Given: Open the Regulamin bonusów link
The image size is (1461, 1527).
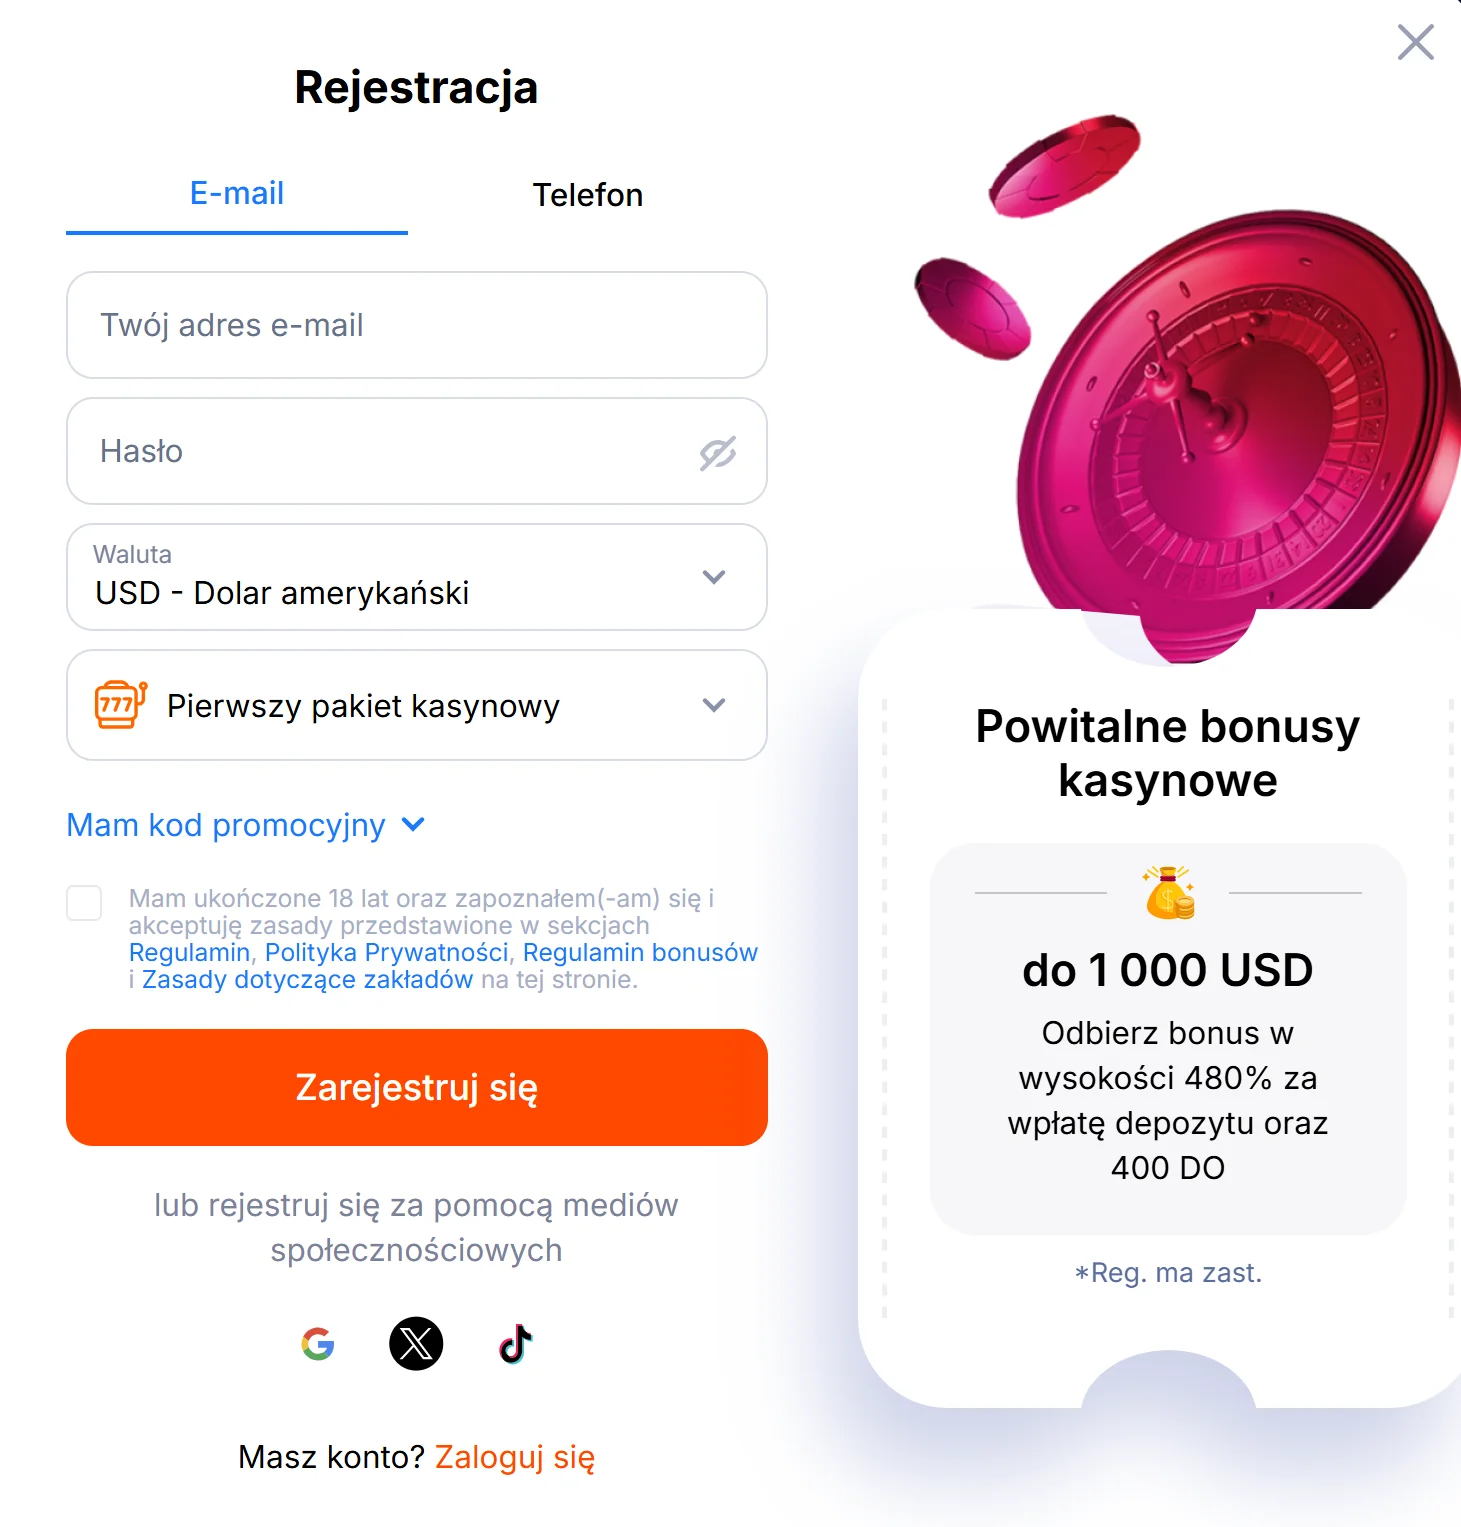Looking at the screenshot, I should [x=640, y=952].
